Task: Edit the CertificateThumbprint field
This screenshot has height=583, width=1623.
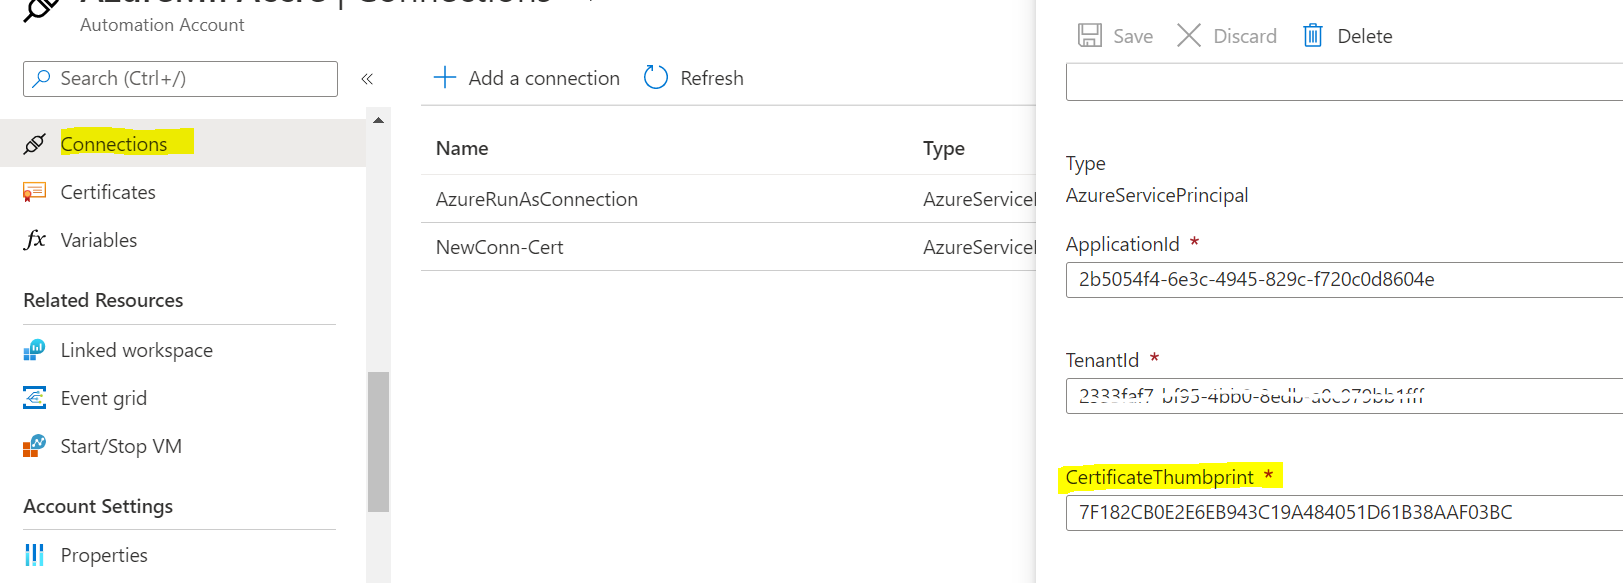Action: [1340, 513]
